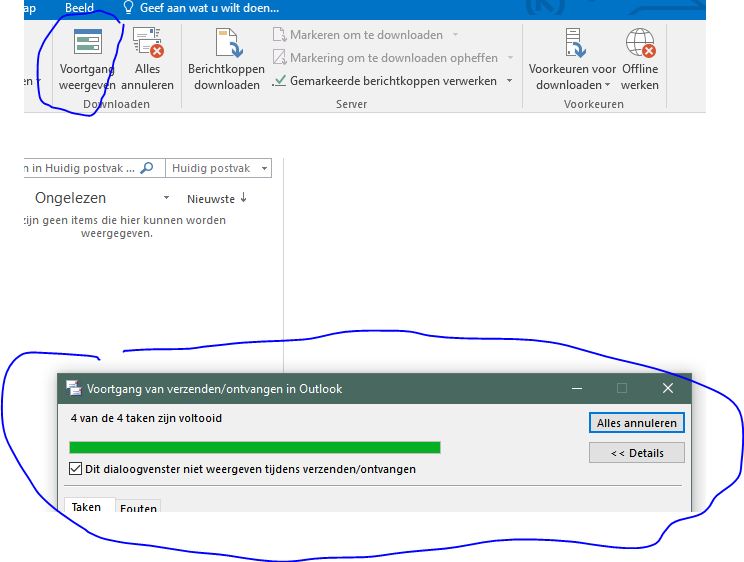Open the Ongelezen filter dropdown
The width and height of the screenshot is (744, 562).
coord(164,199)
